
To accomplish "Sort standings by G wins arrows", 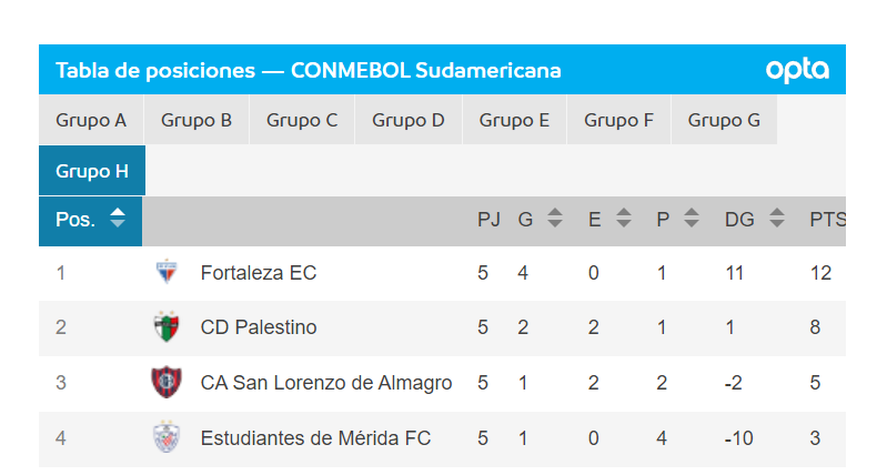I will click(x=555, y=219).
